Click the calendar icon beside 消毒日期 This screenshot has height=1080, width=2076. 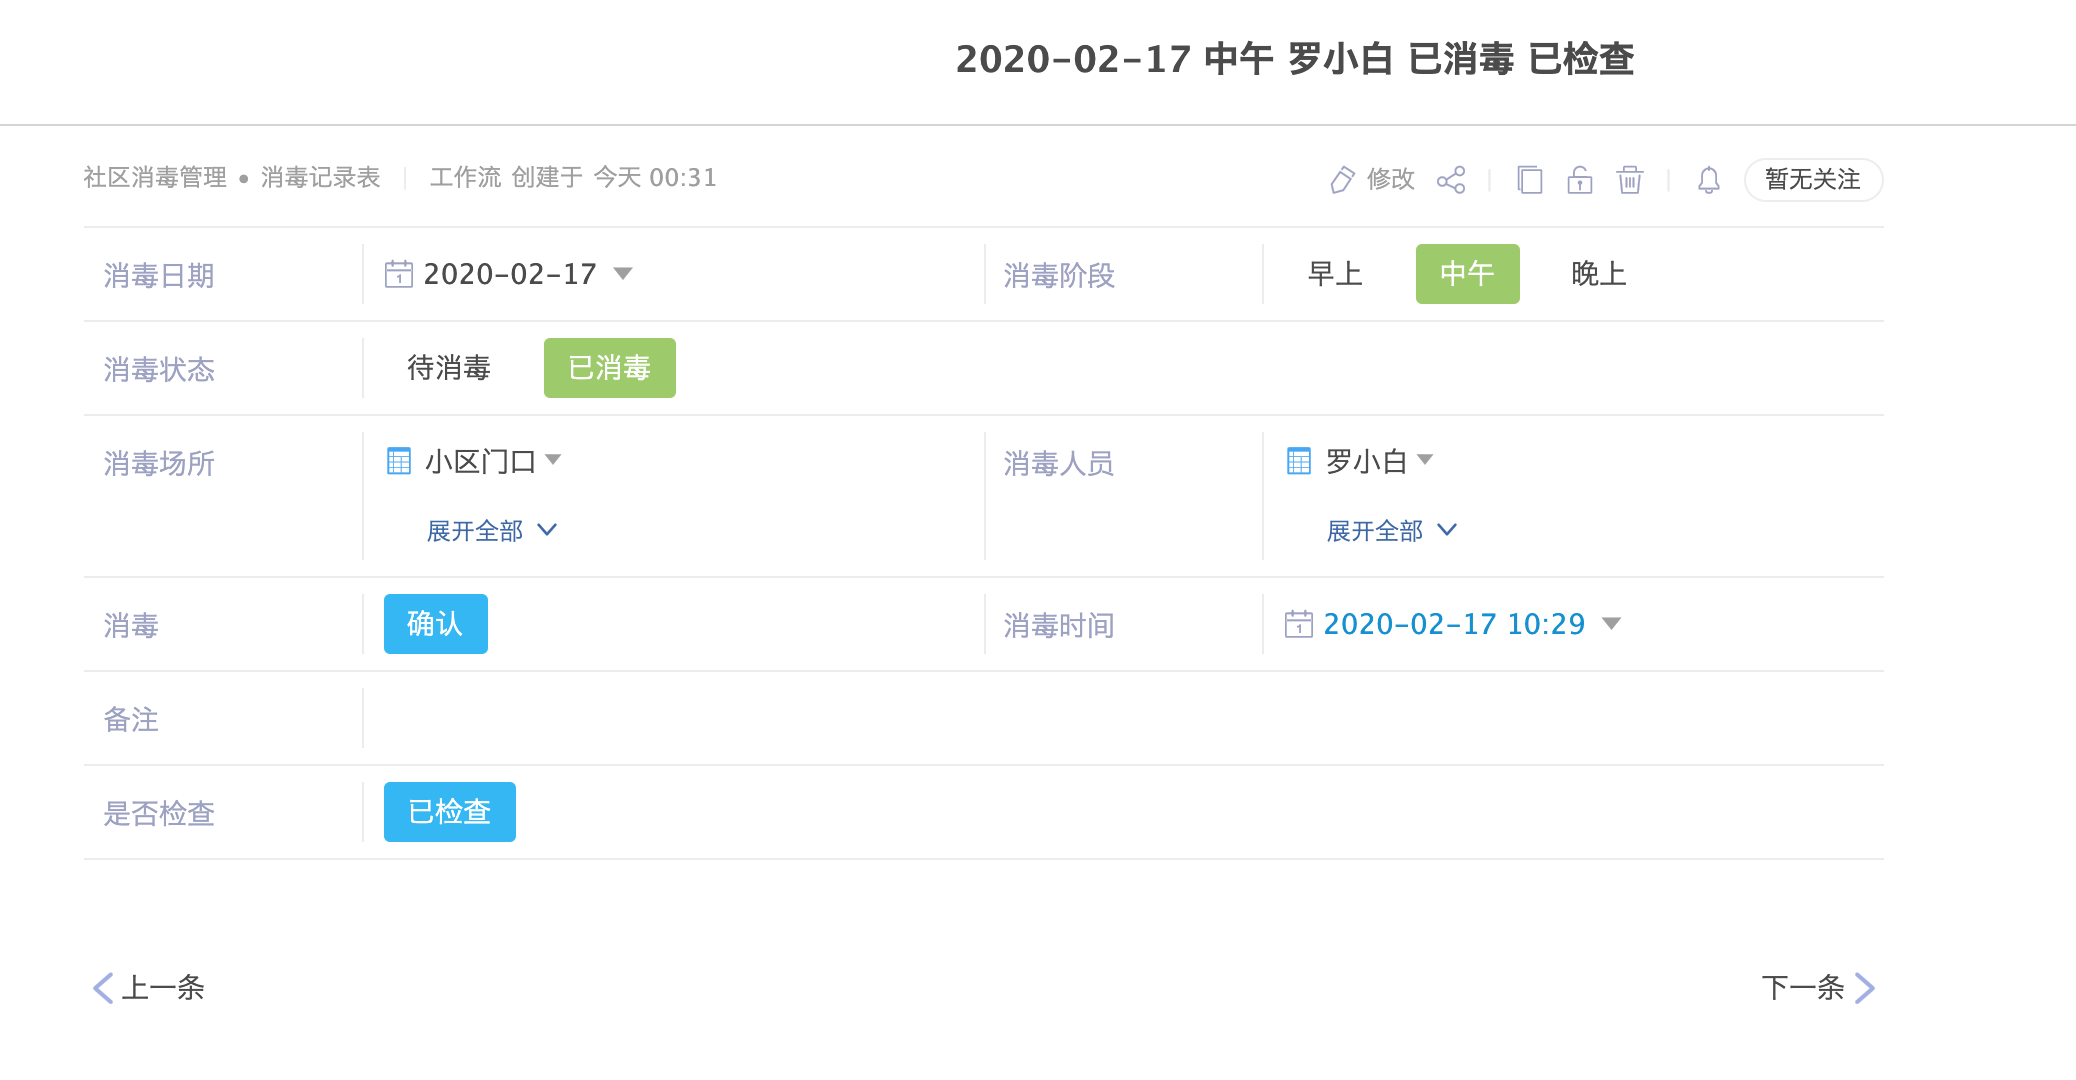point(399,274)
